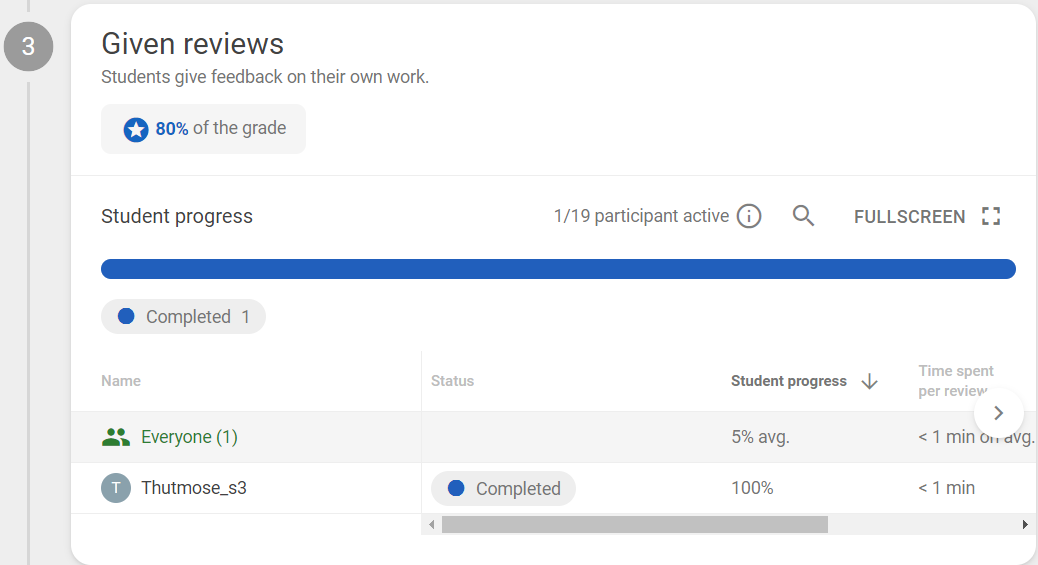Image resolution: width=1038 pixels, height=565 pixels.
Task: Open Thutmose_s3 avatar icon
Action: click(x=116, y=488)
